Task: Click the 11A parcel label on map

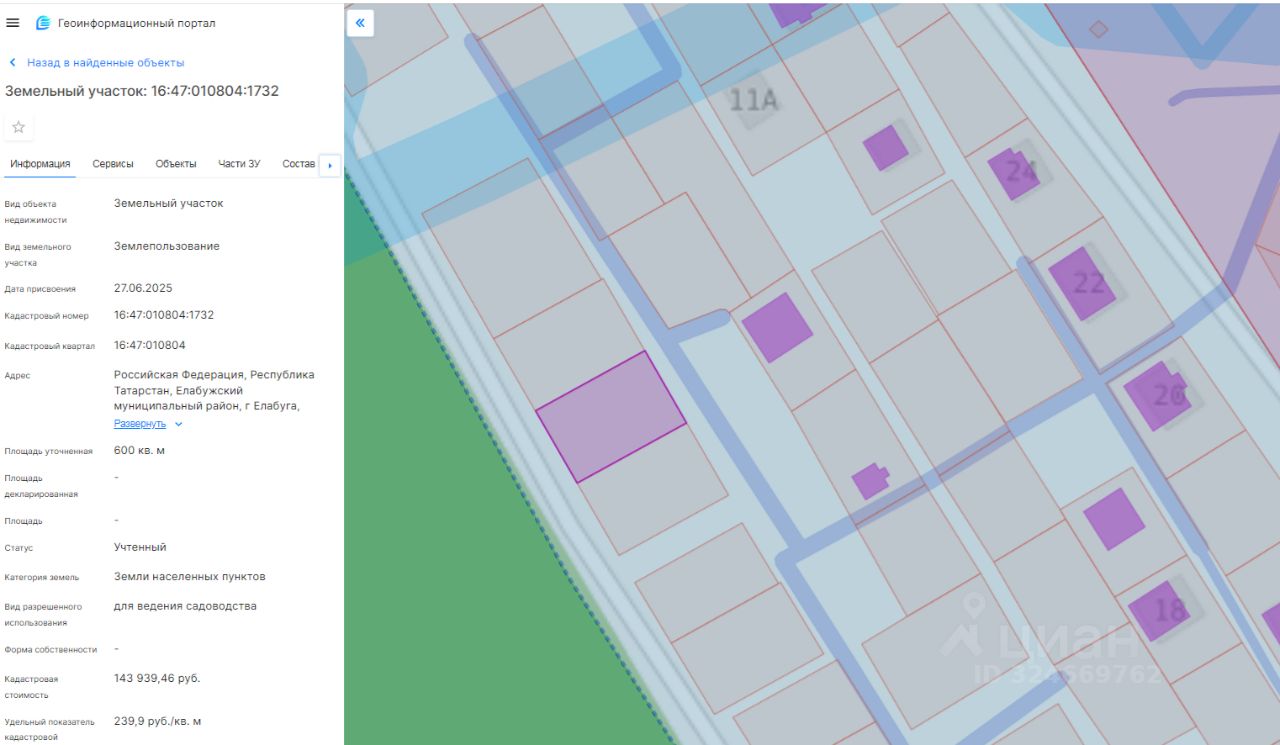Action: coord(753,100)
